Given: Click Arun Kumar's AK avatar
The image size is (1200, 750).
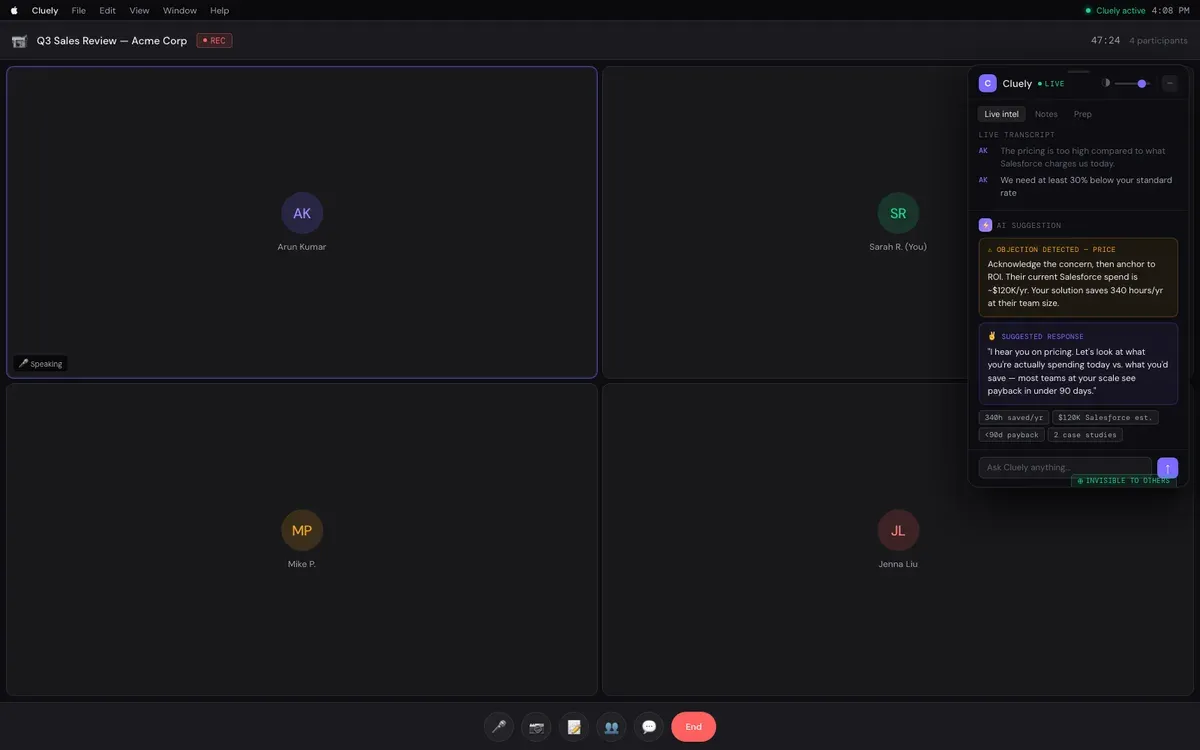Looking at the screenshot, I should pyautogui.click(x=302, y=213).
